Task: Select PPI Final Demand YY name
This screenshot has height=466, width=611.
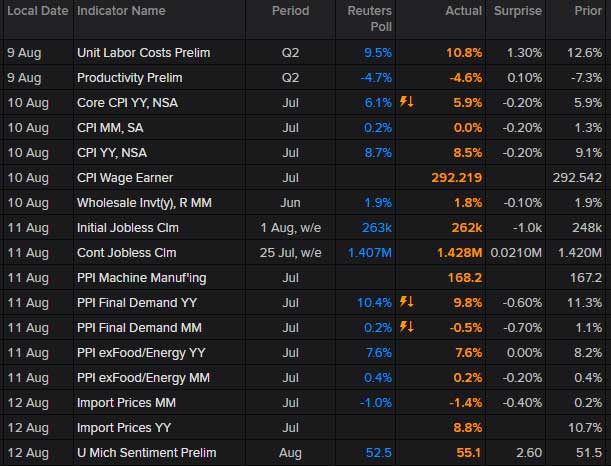Action: (137, 303)
